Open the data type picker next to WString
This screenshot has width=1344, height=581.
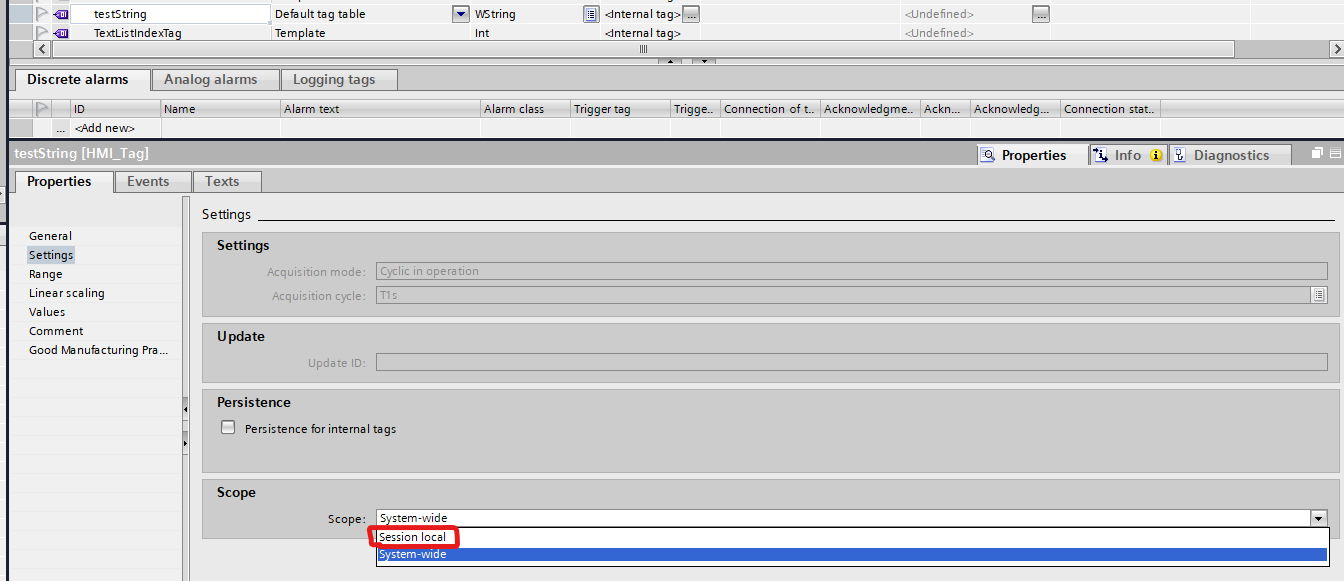tap(590, 14)
